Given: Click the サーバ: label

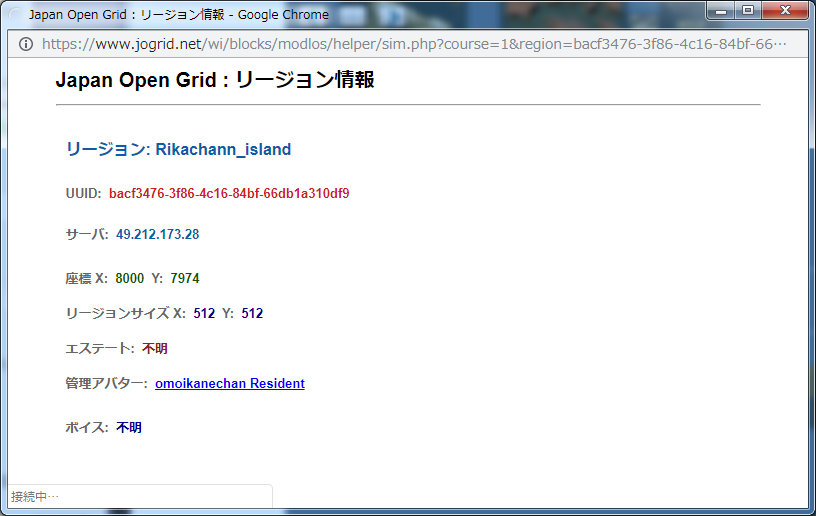Looking at the screenshot, I should [x=86, y=234].
